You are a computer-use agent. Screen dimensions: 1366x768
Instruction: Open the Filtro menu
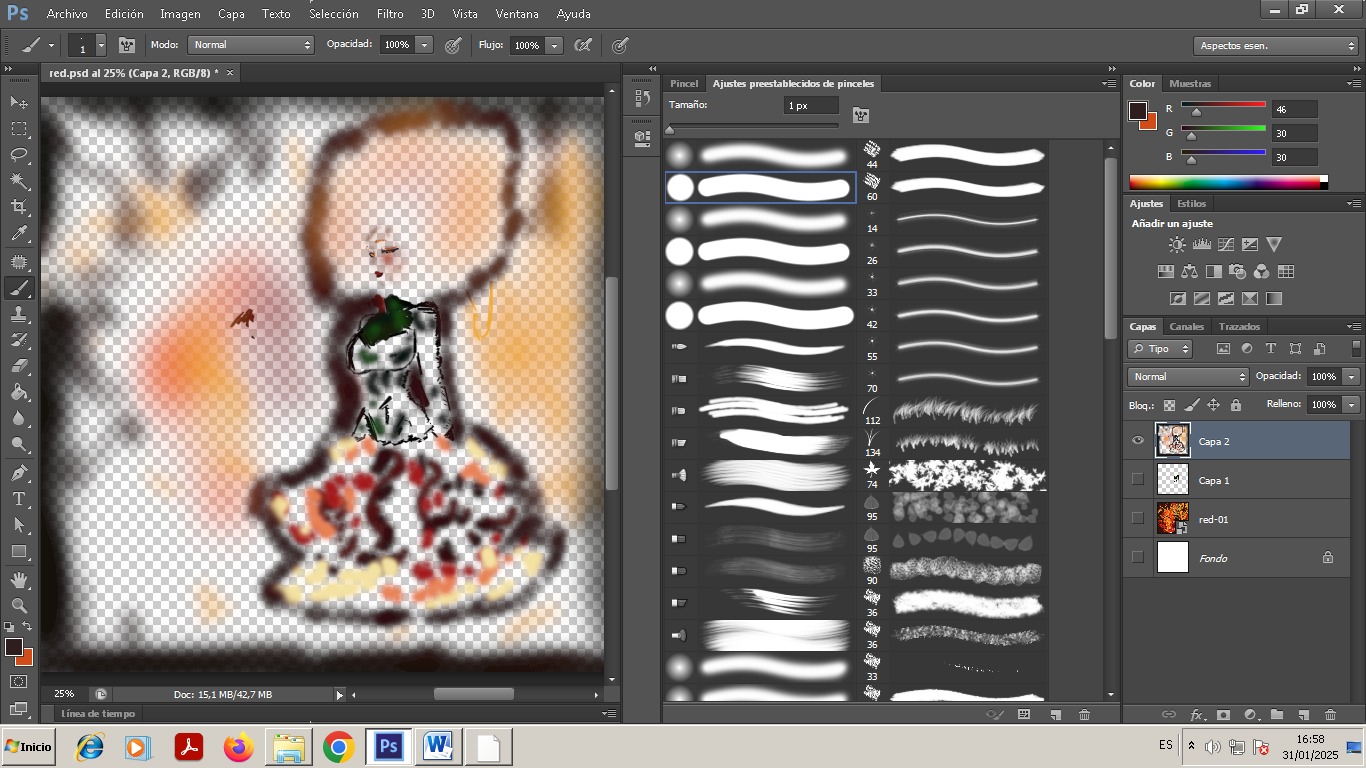390,14
